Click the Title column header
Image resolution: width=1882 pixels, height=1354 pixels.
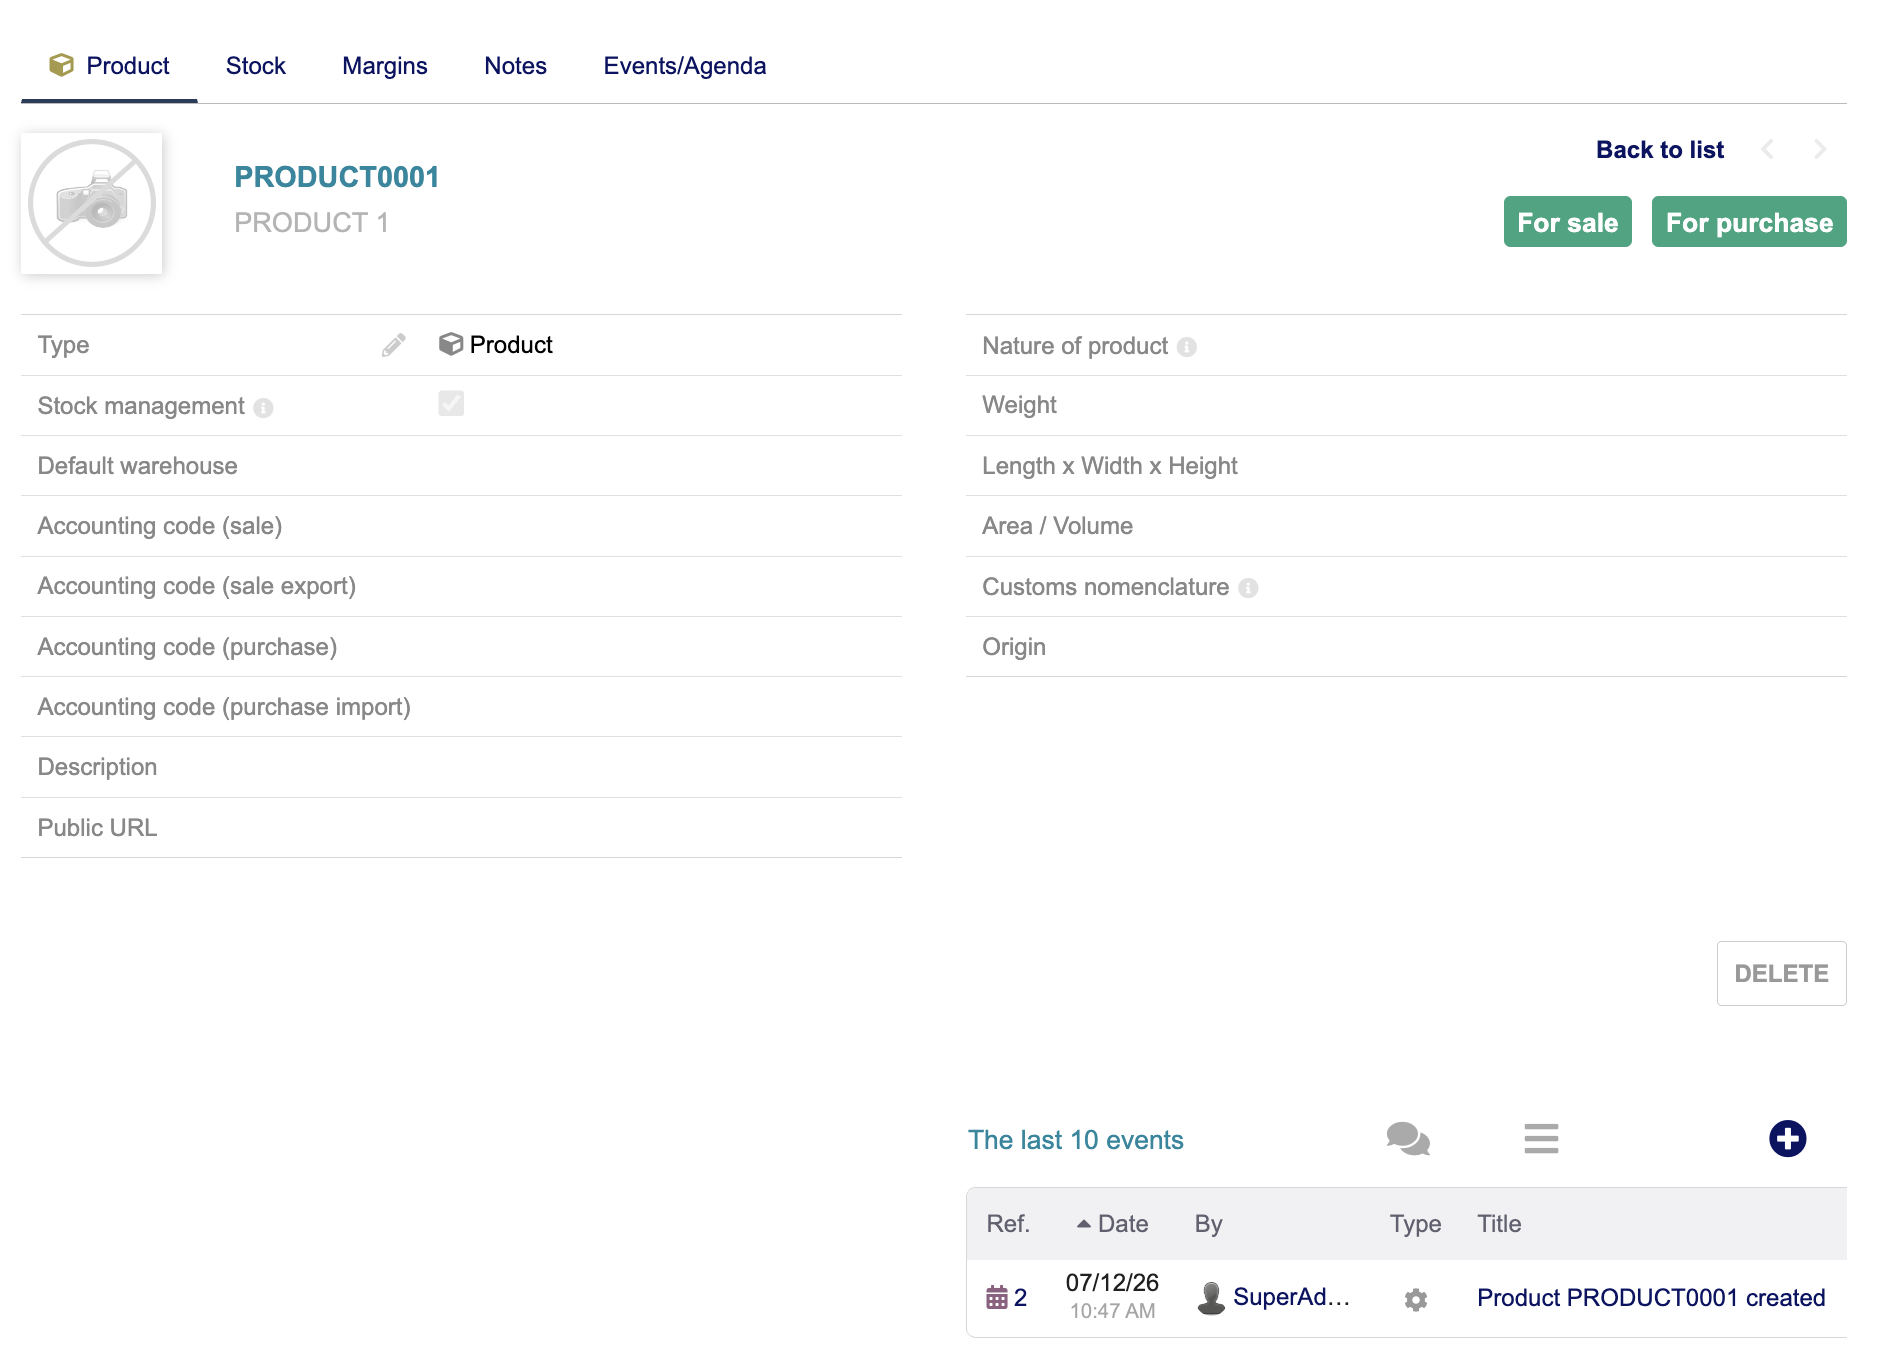pyautogui.click(x=1499, y=1224)
